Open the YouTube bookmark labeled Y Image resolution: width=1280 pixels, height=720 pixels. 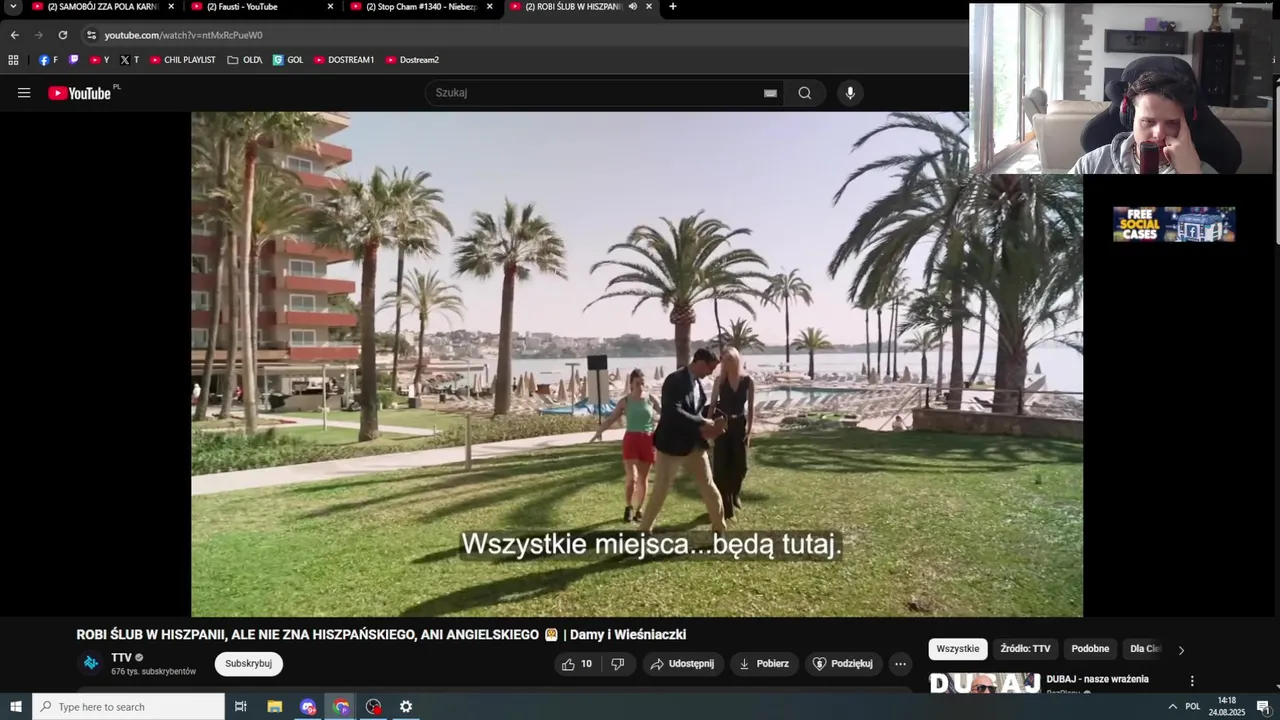(99, 60)
